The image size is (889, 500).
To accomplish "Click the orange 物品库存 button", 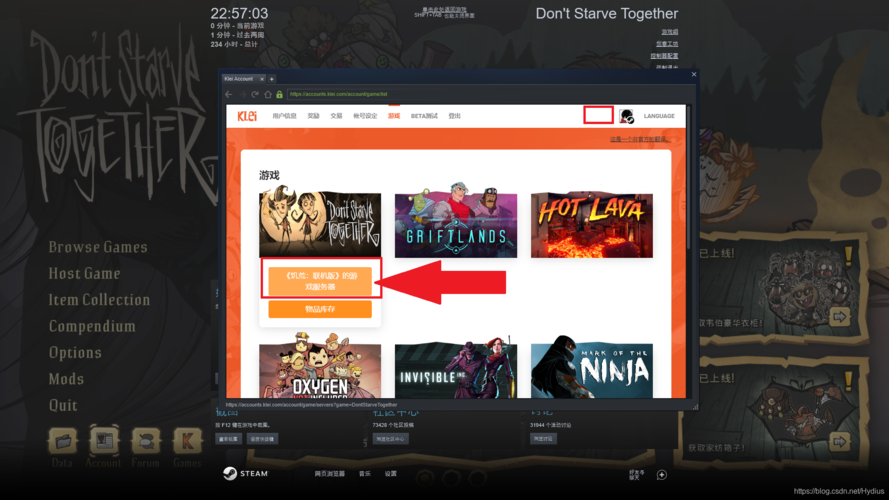I will coord(320,309).
